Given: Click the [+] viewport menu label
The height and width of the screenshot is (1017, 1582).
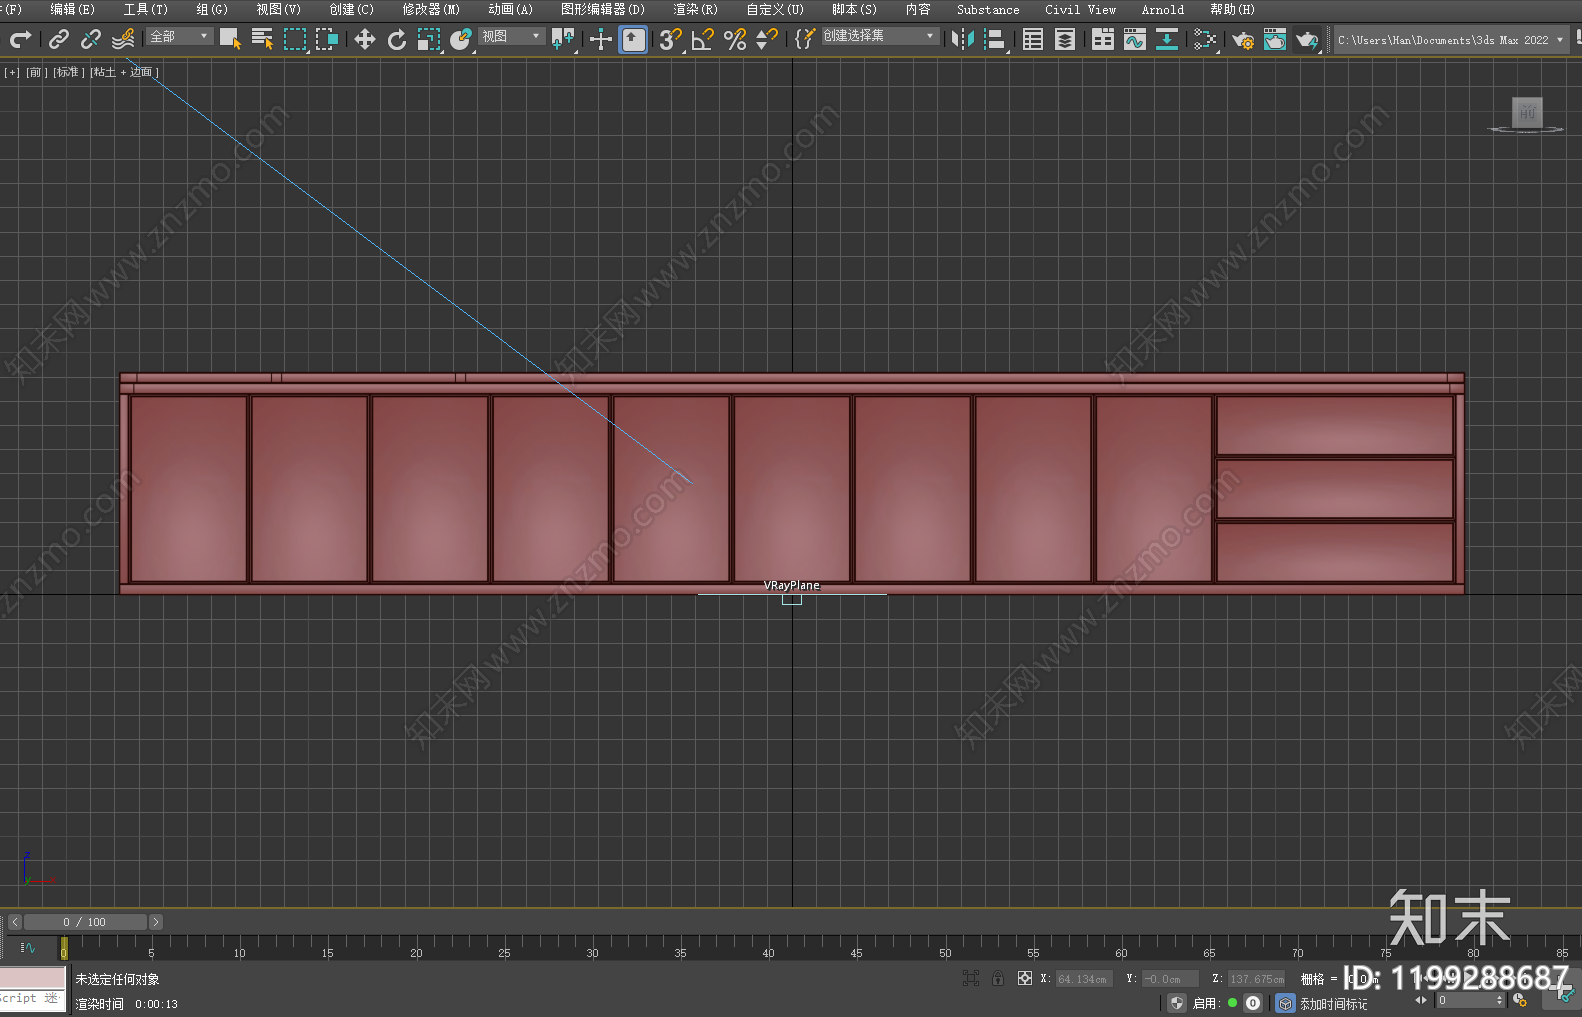Looking at the screenshot, I should pyautogui.click(x=12, y=72).
